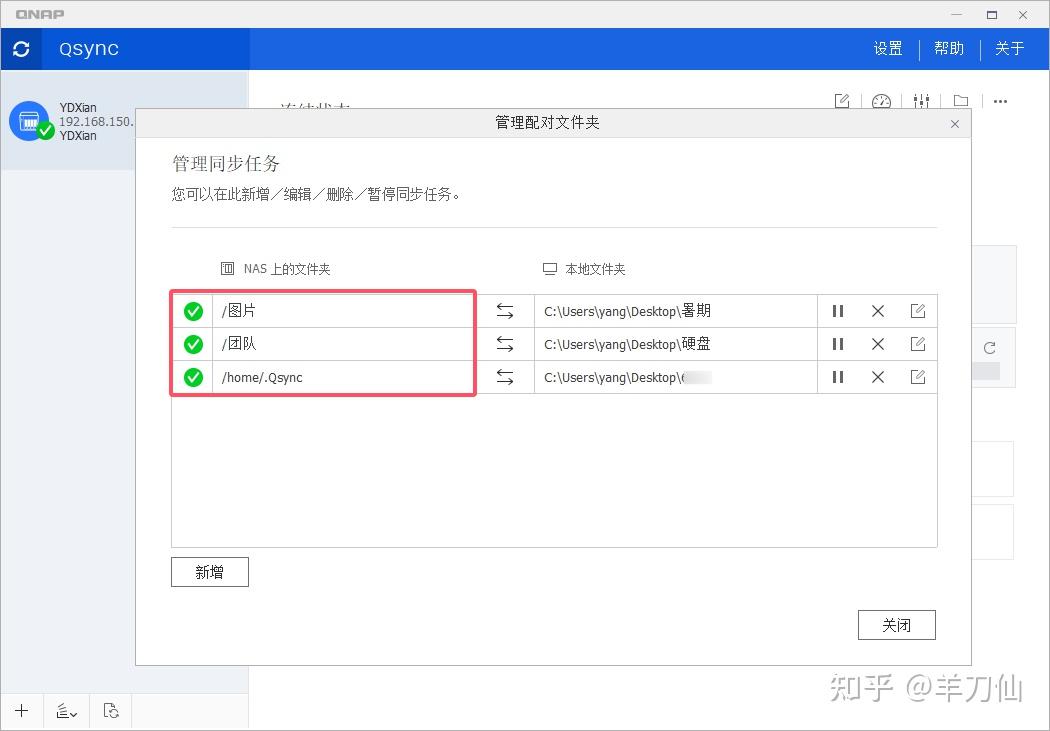
Task: Click the 新增 button to add a task
Action: click(x=209, y=571)
